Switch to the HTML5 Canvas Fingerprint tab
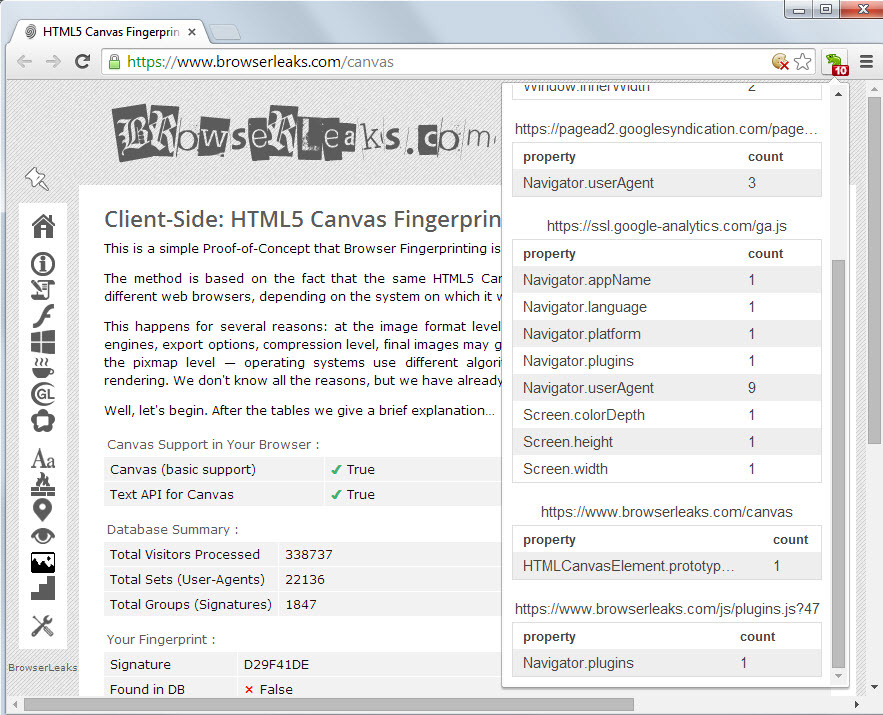This screenshot has width=883, height=715. tap(100, 30)
